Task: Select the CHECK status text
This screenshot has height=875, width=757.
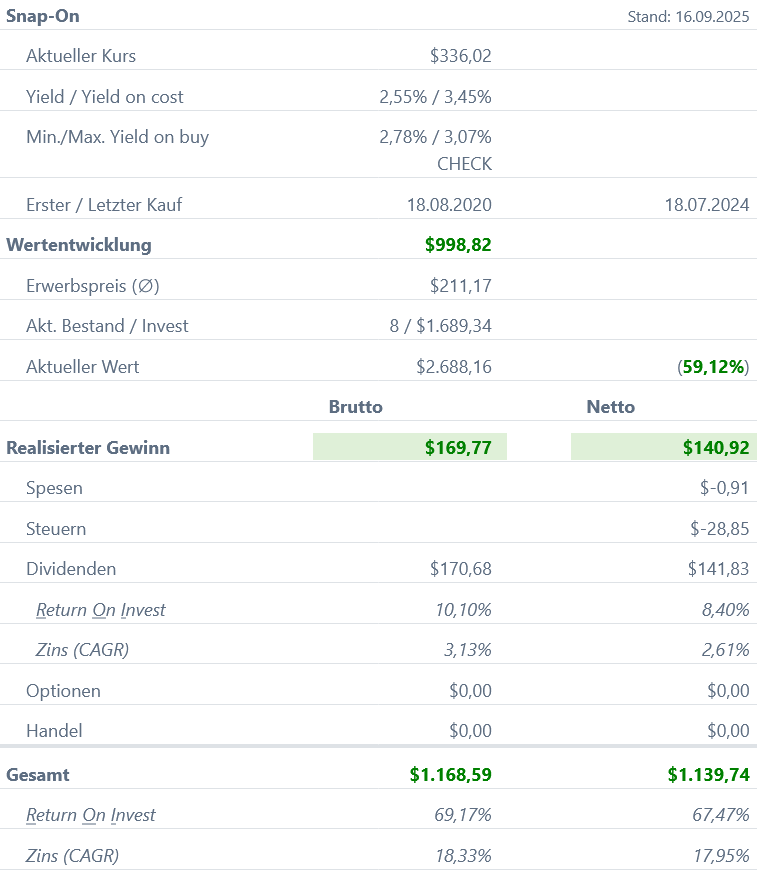Action: pyautogui.click(x=464, y=163)
